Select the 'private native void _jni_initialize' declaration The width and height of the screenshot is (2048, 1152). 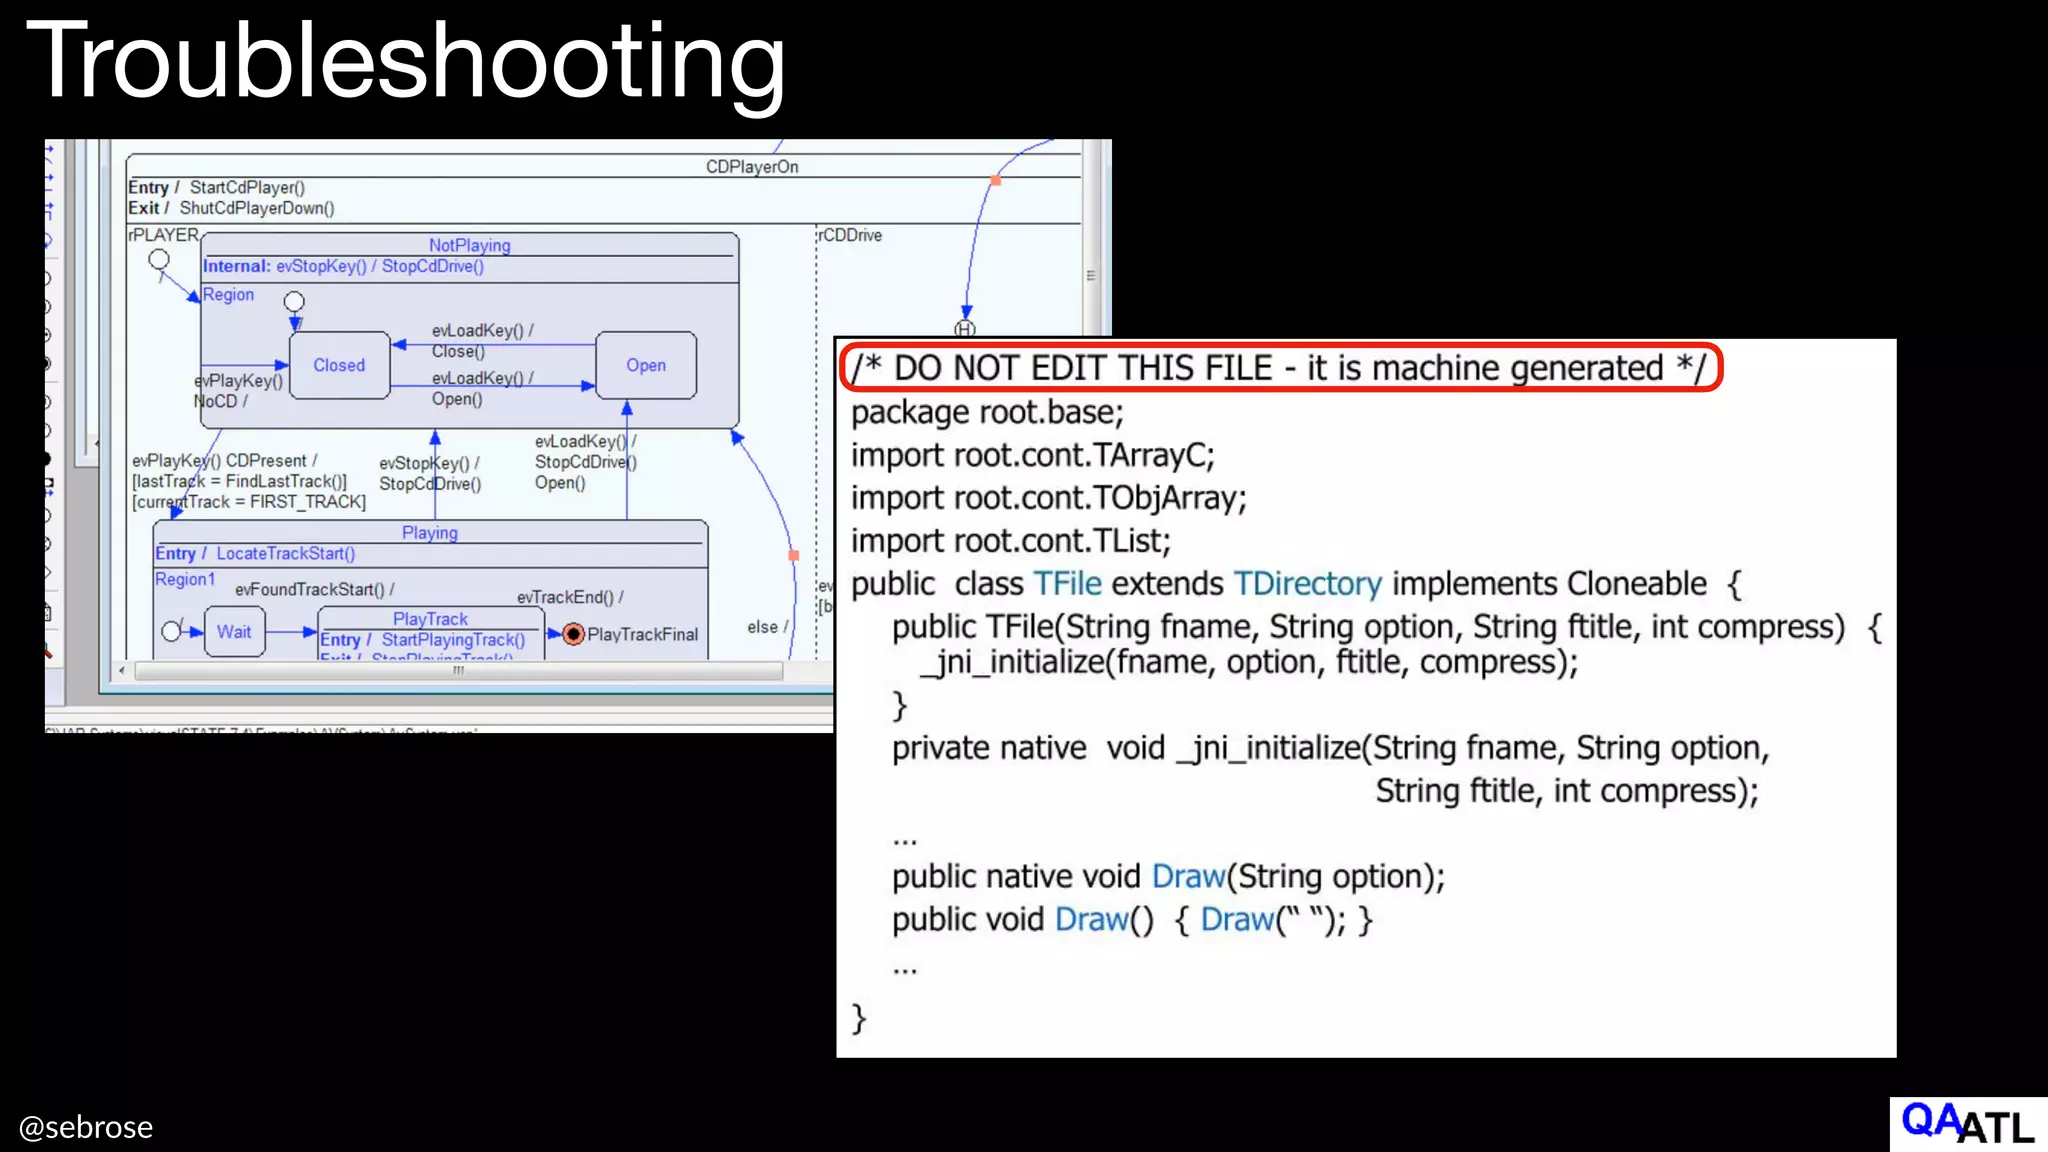(x=1331, y=748)
